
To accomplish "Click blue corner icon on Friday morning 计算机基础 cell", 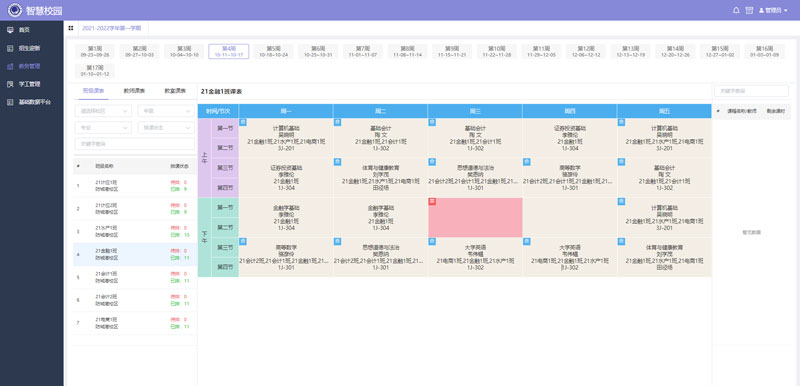I will [621, 122].
